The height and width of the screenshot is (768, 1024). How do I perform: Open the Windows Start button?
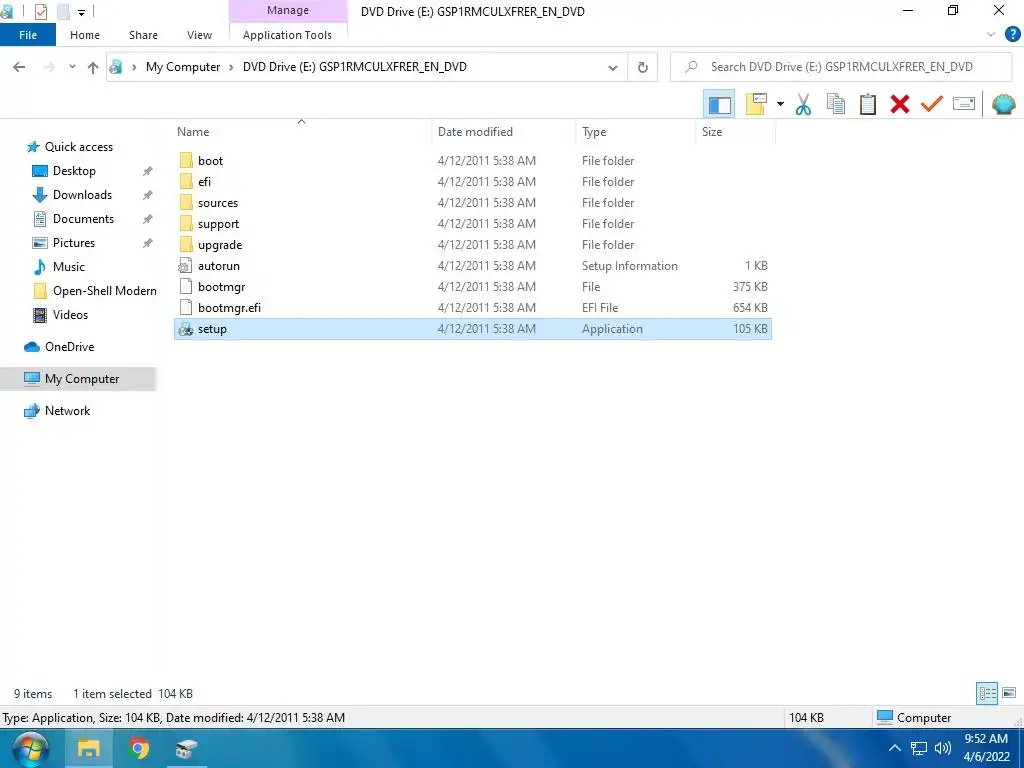pyautogui.click(x=31, y=748)
